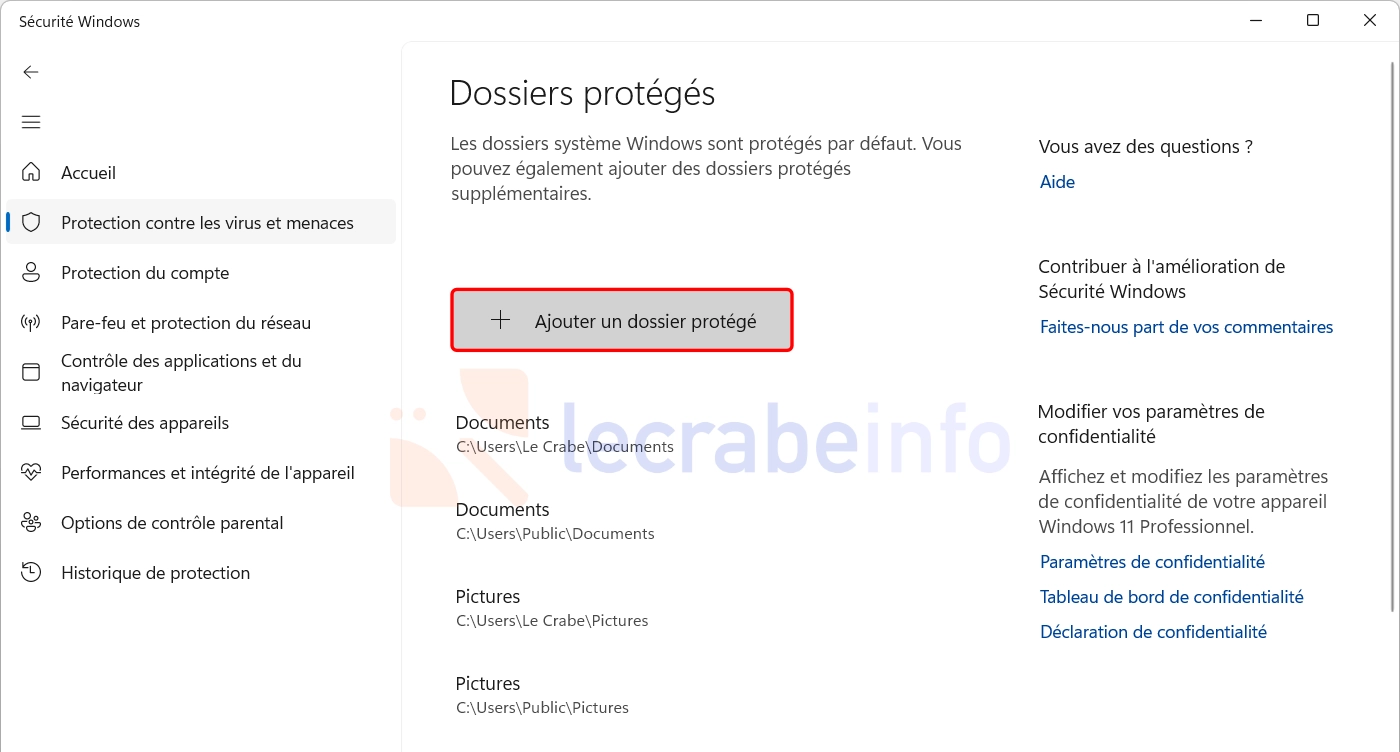The width and height of the screenshot is (1400, 752).
Task: Click the app and browser control icon
Action: click(x=31, y=372)
